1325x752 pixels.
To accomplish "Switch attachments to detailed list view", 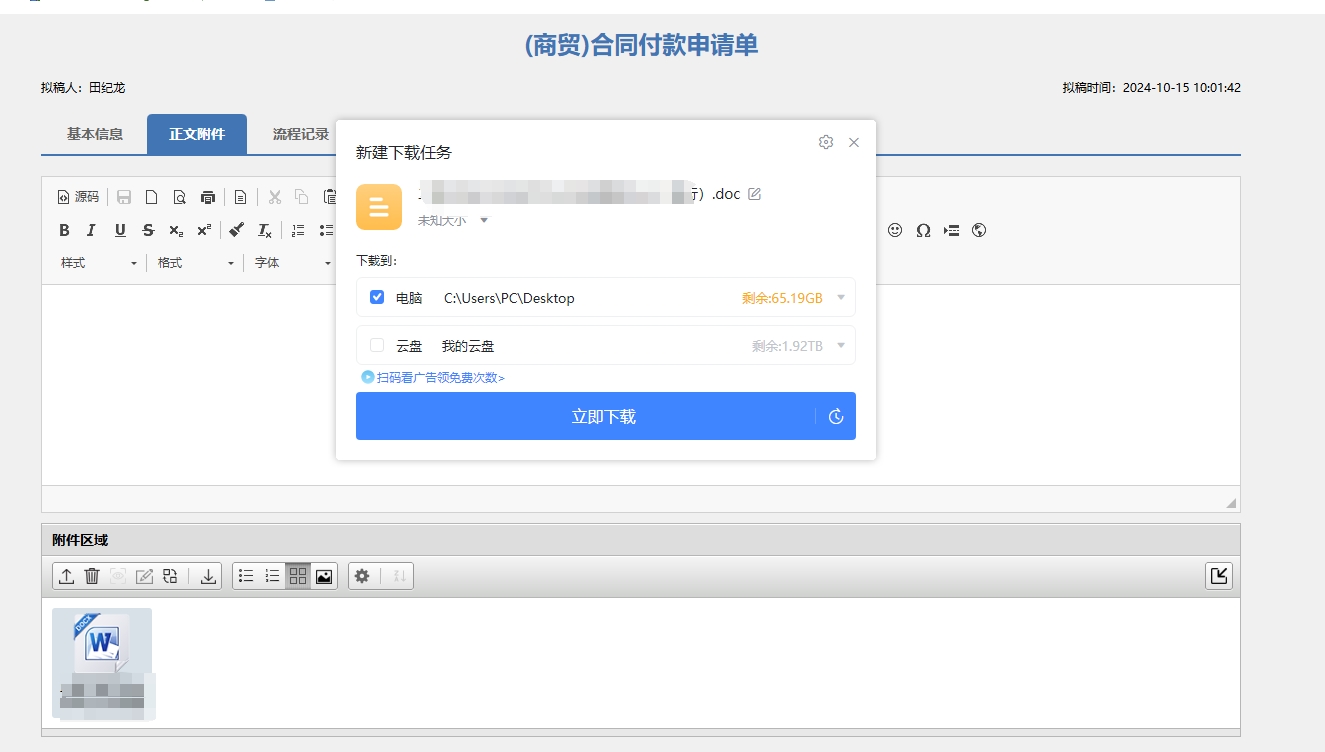I will (x=272, y=576).
